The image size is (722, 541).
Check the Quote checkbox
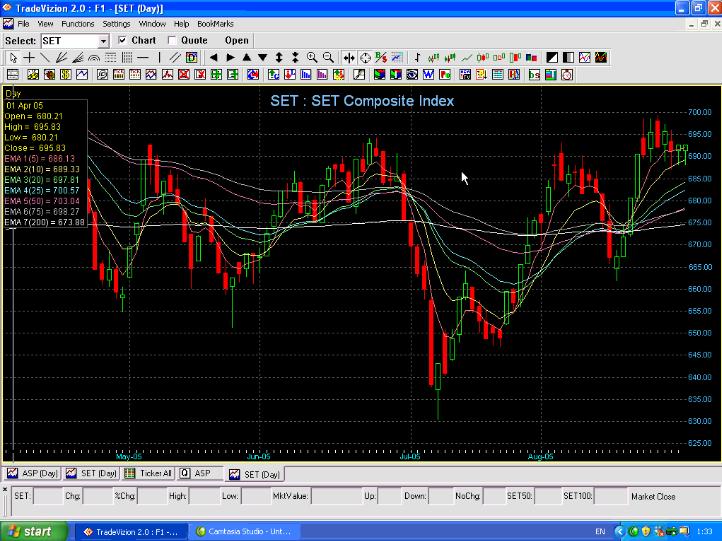[x=172, y=41]
